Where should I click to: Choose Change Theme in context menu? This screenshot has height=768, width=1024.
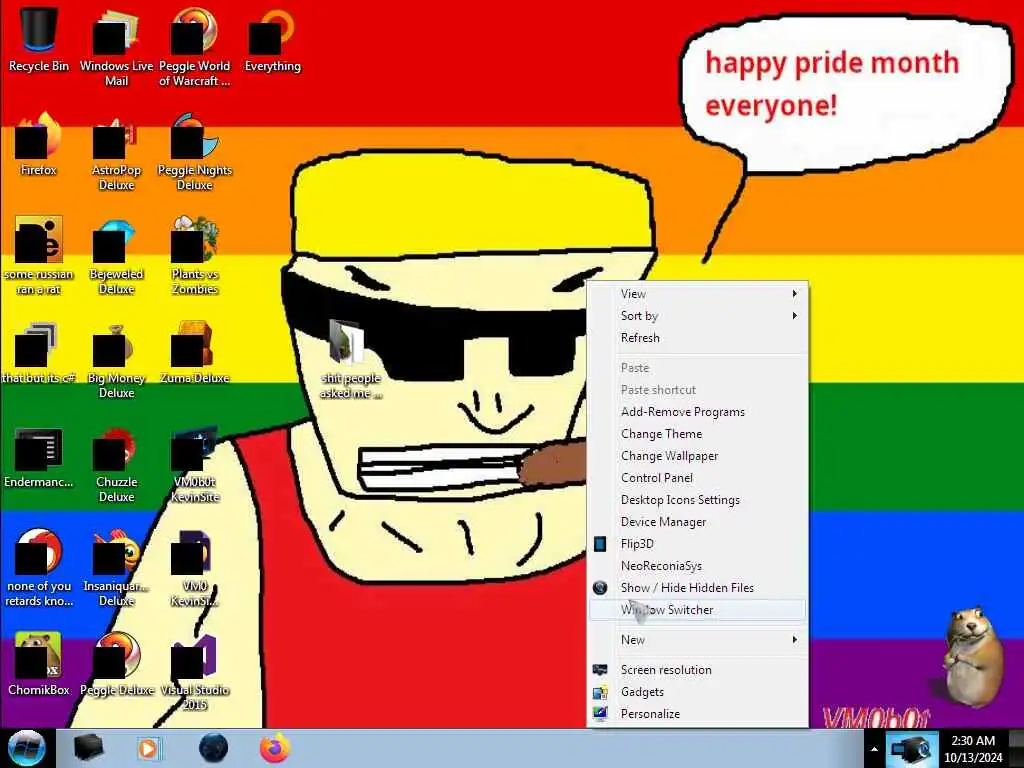(x=698, y=434)
